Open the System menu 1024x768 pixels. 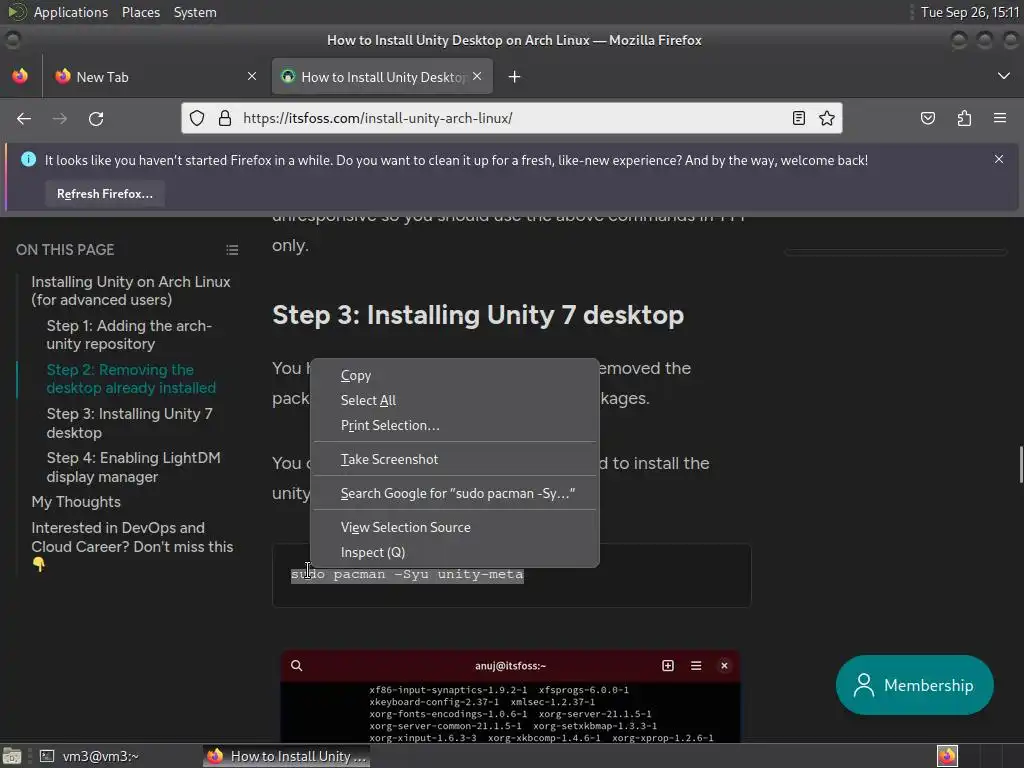point(195,12)
